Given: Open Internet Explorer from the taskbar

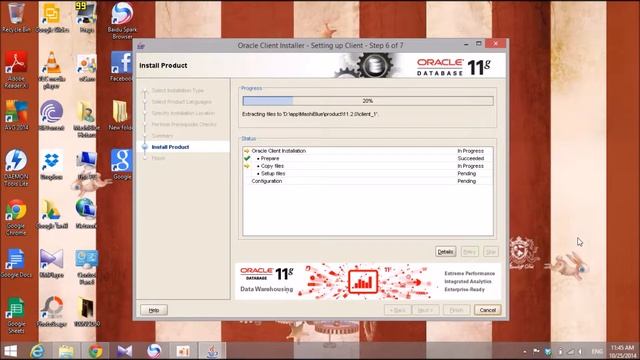Looking at the screenshot, I should pos(38,351).
